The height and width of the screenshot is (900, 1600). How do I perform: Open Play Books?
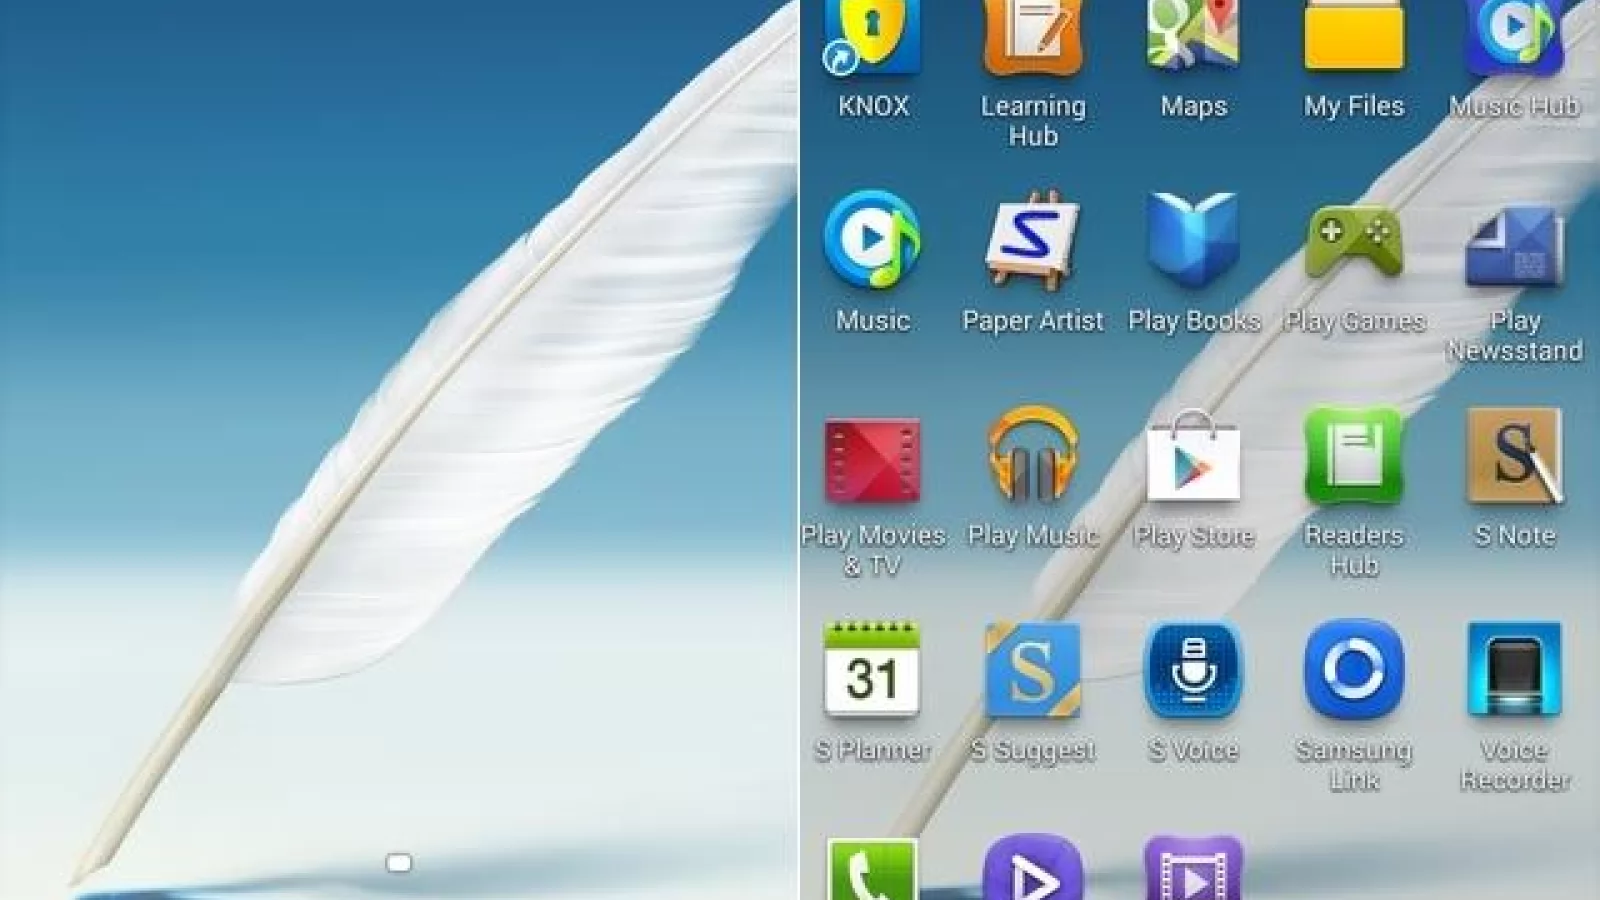1193,240
